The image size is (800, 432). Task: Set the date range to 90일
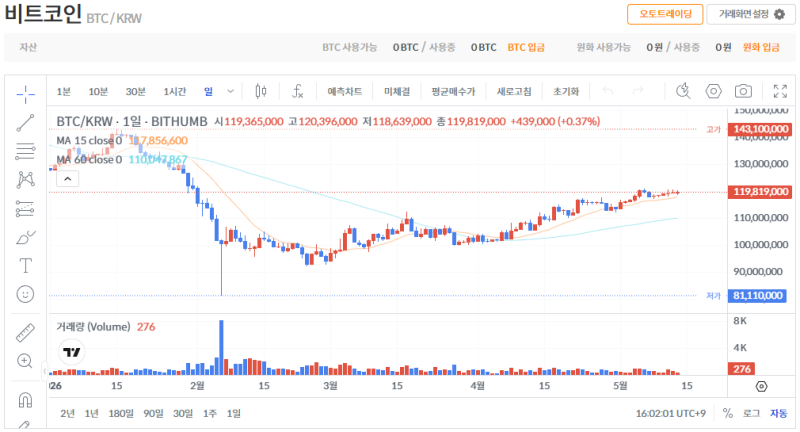pos(153,413)
